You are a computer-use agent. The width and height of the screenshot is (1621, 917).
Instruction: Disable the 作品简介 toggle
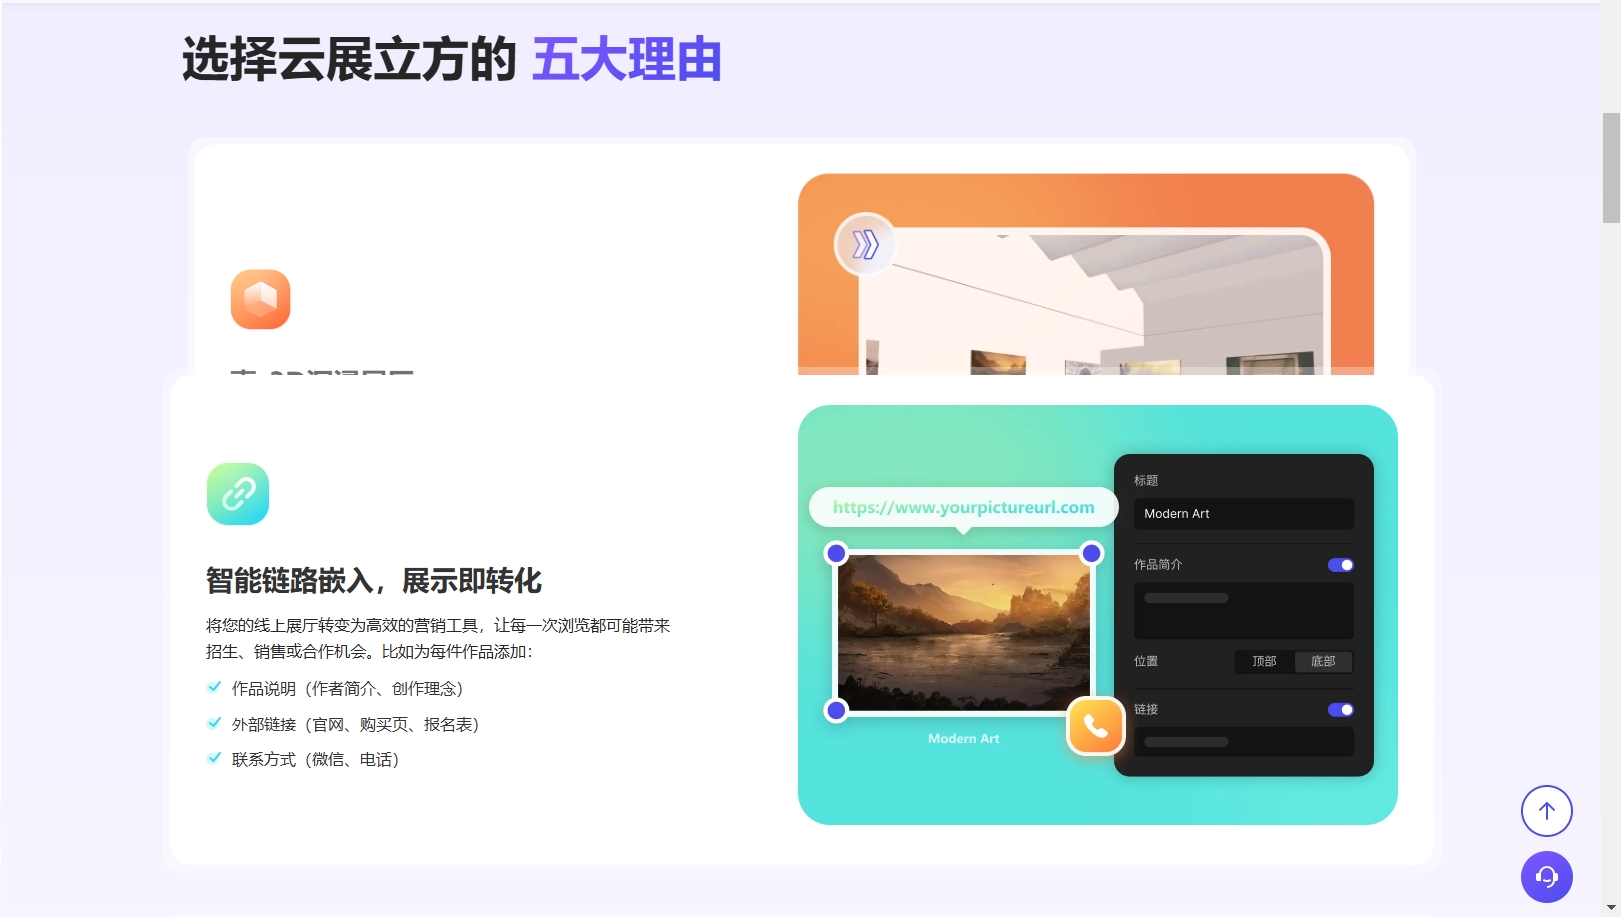1340,564
